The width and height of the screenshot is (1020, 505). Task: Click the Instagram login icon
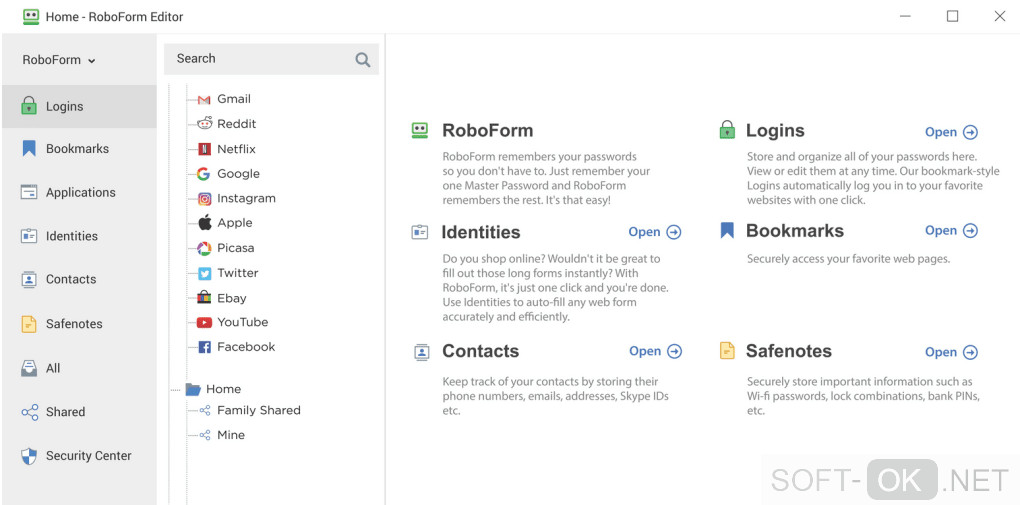pos(204,199)
